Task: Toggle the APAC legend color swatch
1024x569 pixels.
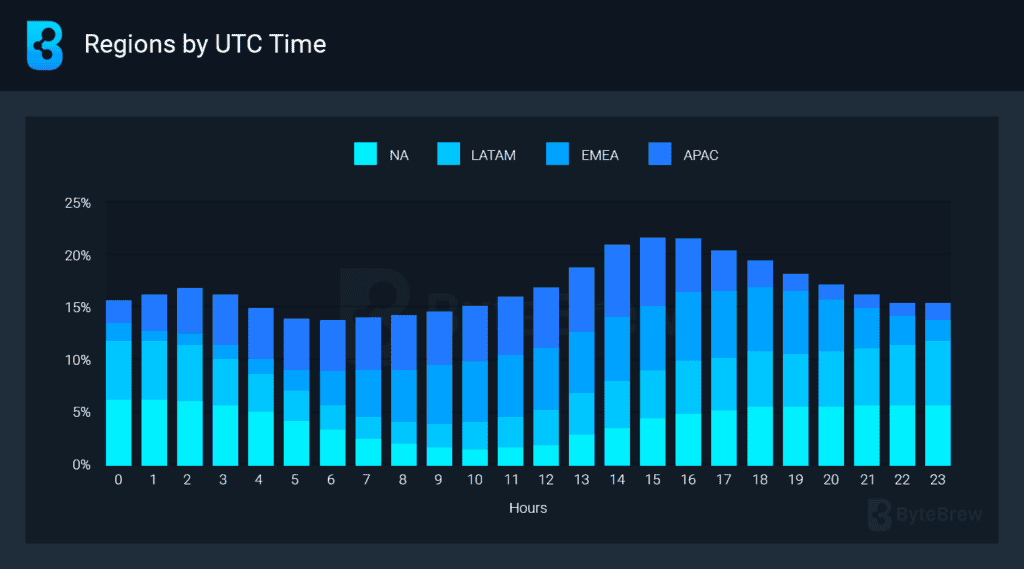Action: pos(660,155)
